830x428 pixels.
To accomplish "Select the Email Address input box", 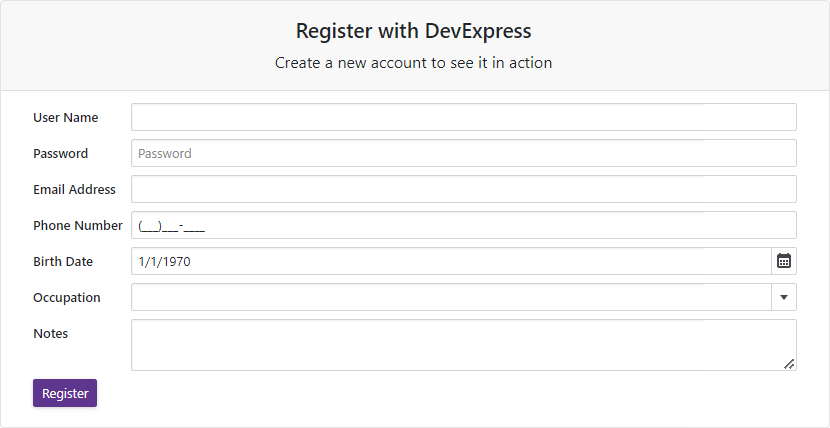I will 463,189.
